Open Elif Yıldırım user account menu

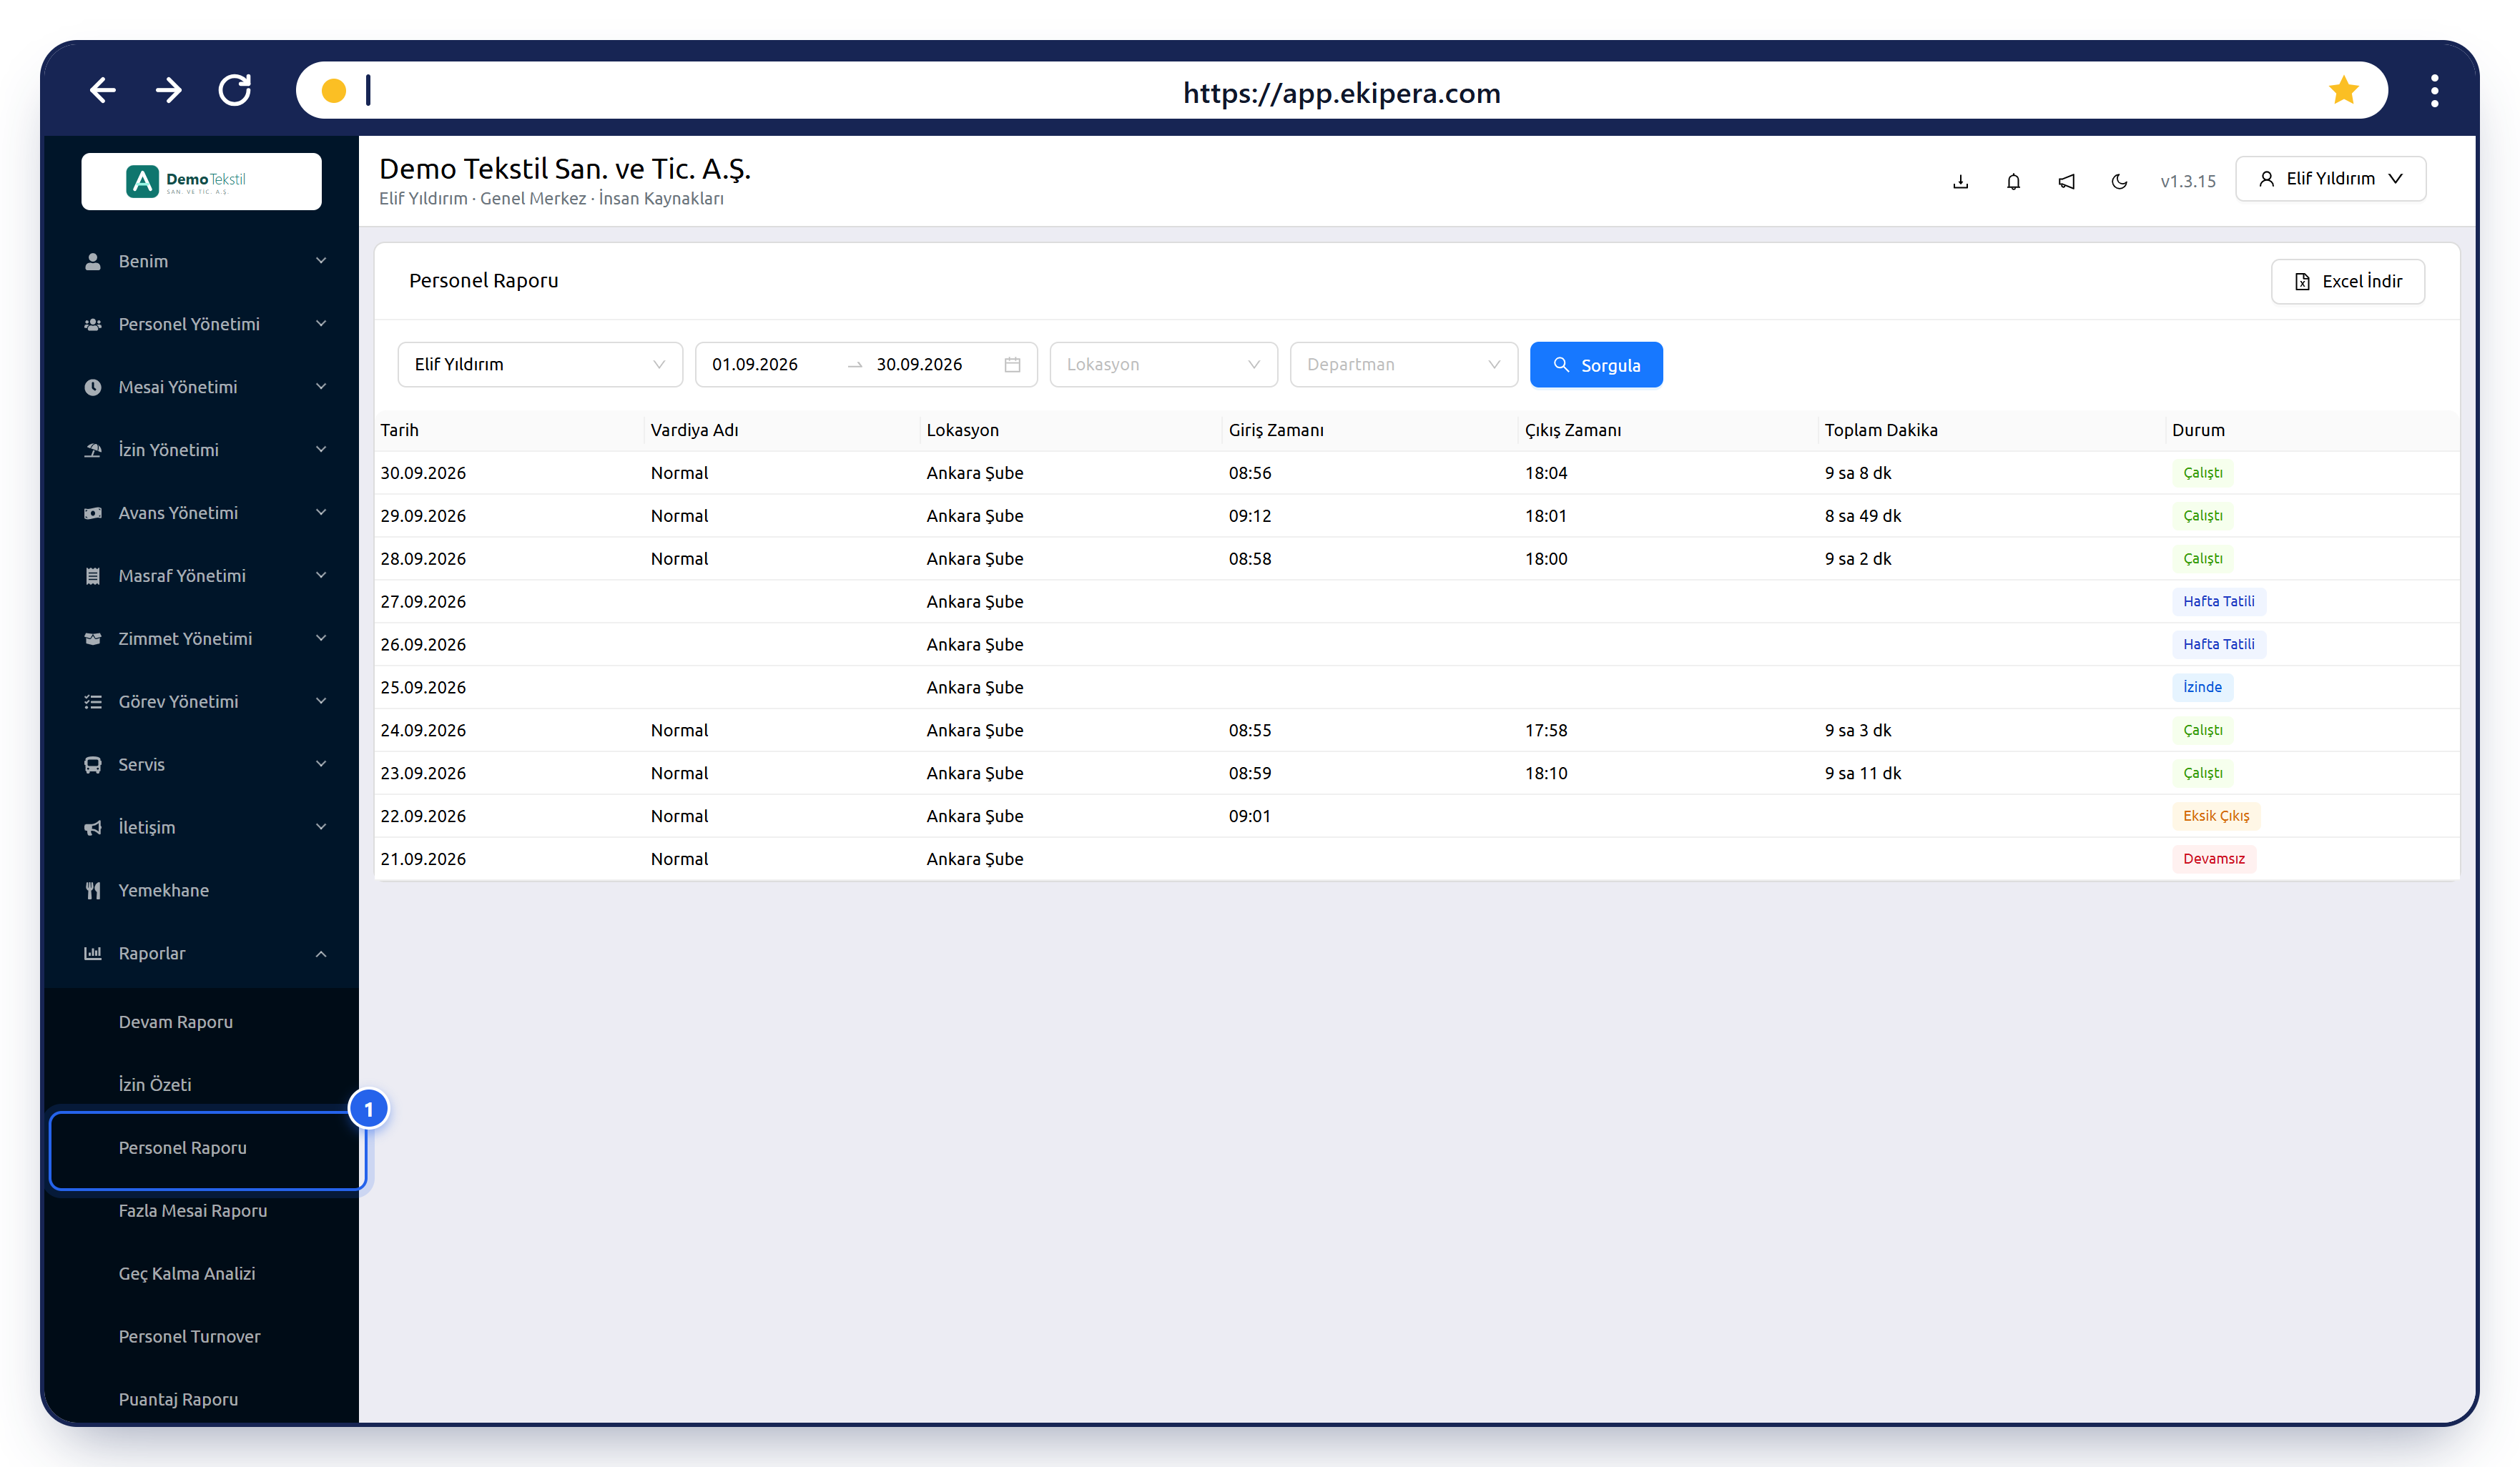2330,179
